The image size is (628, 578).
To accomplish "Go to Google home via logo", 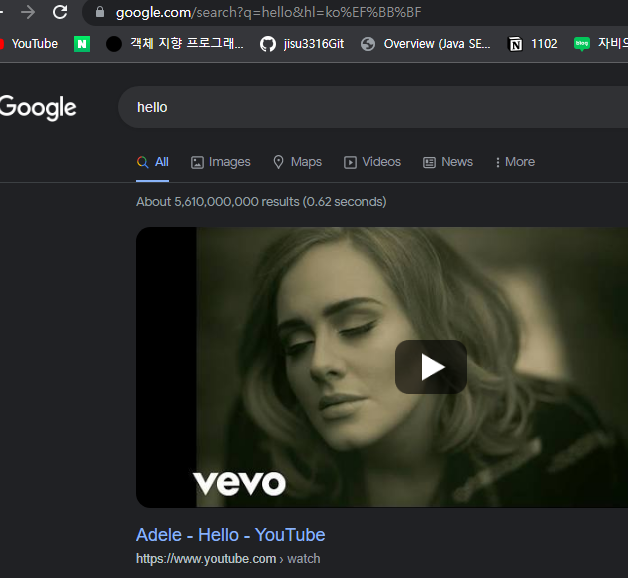I will point(38,107).
